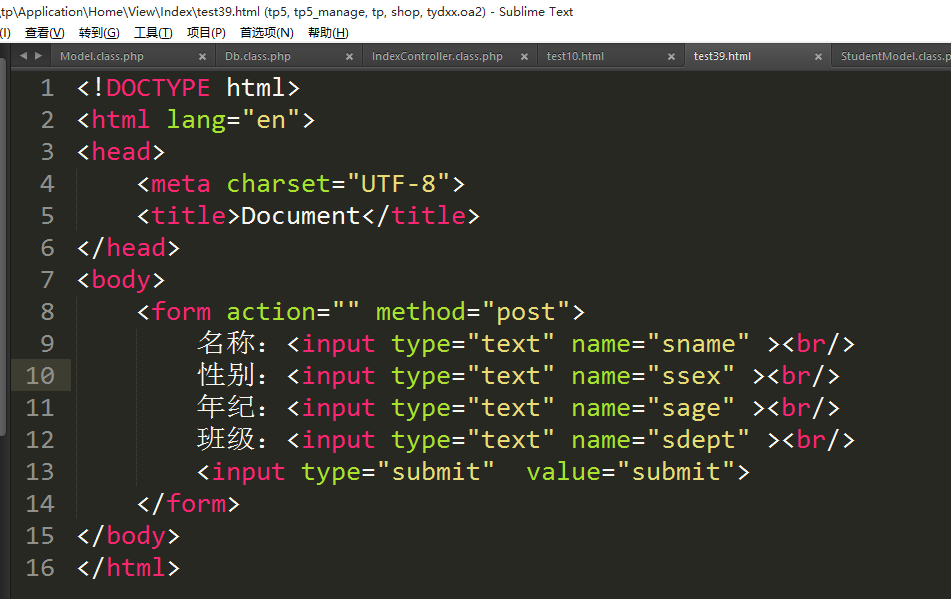Close the test10.html tab
The width and height of the screenshot is (951, 599).
pyautogui.click(x=671, y=56)
